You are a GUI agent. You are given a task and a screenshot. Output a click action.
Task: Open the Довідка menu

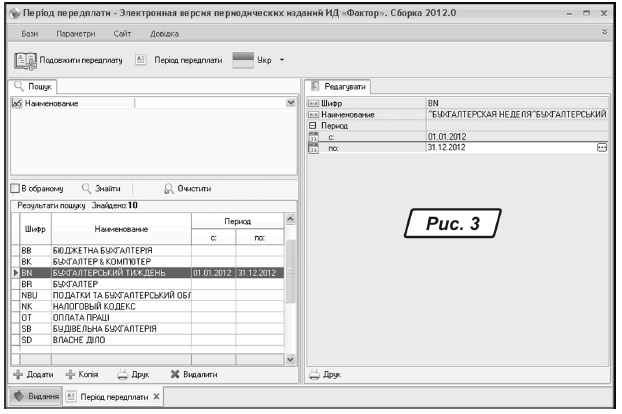click(162, 33)
